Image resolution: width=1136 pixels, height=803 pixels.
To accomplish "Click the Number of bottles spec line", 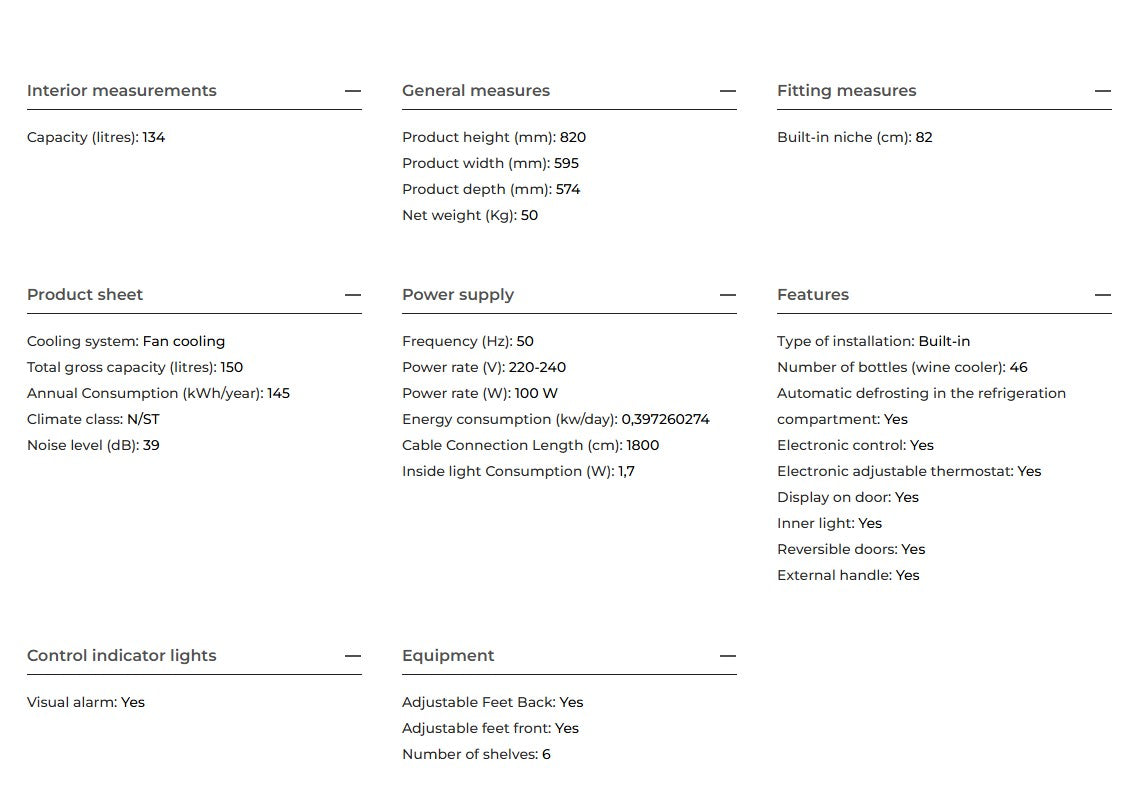I will coord(902,367).
